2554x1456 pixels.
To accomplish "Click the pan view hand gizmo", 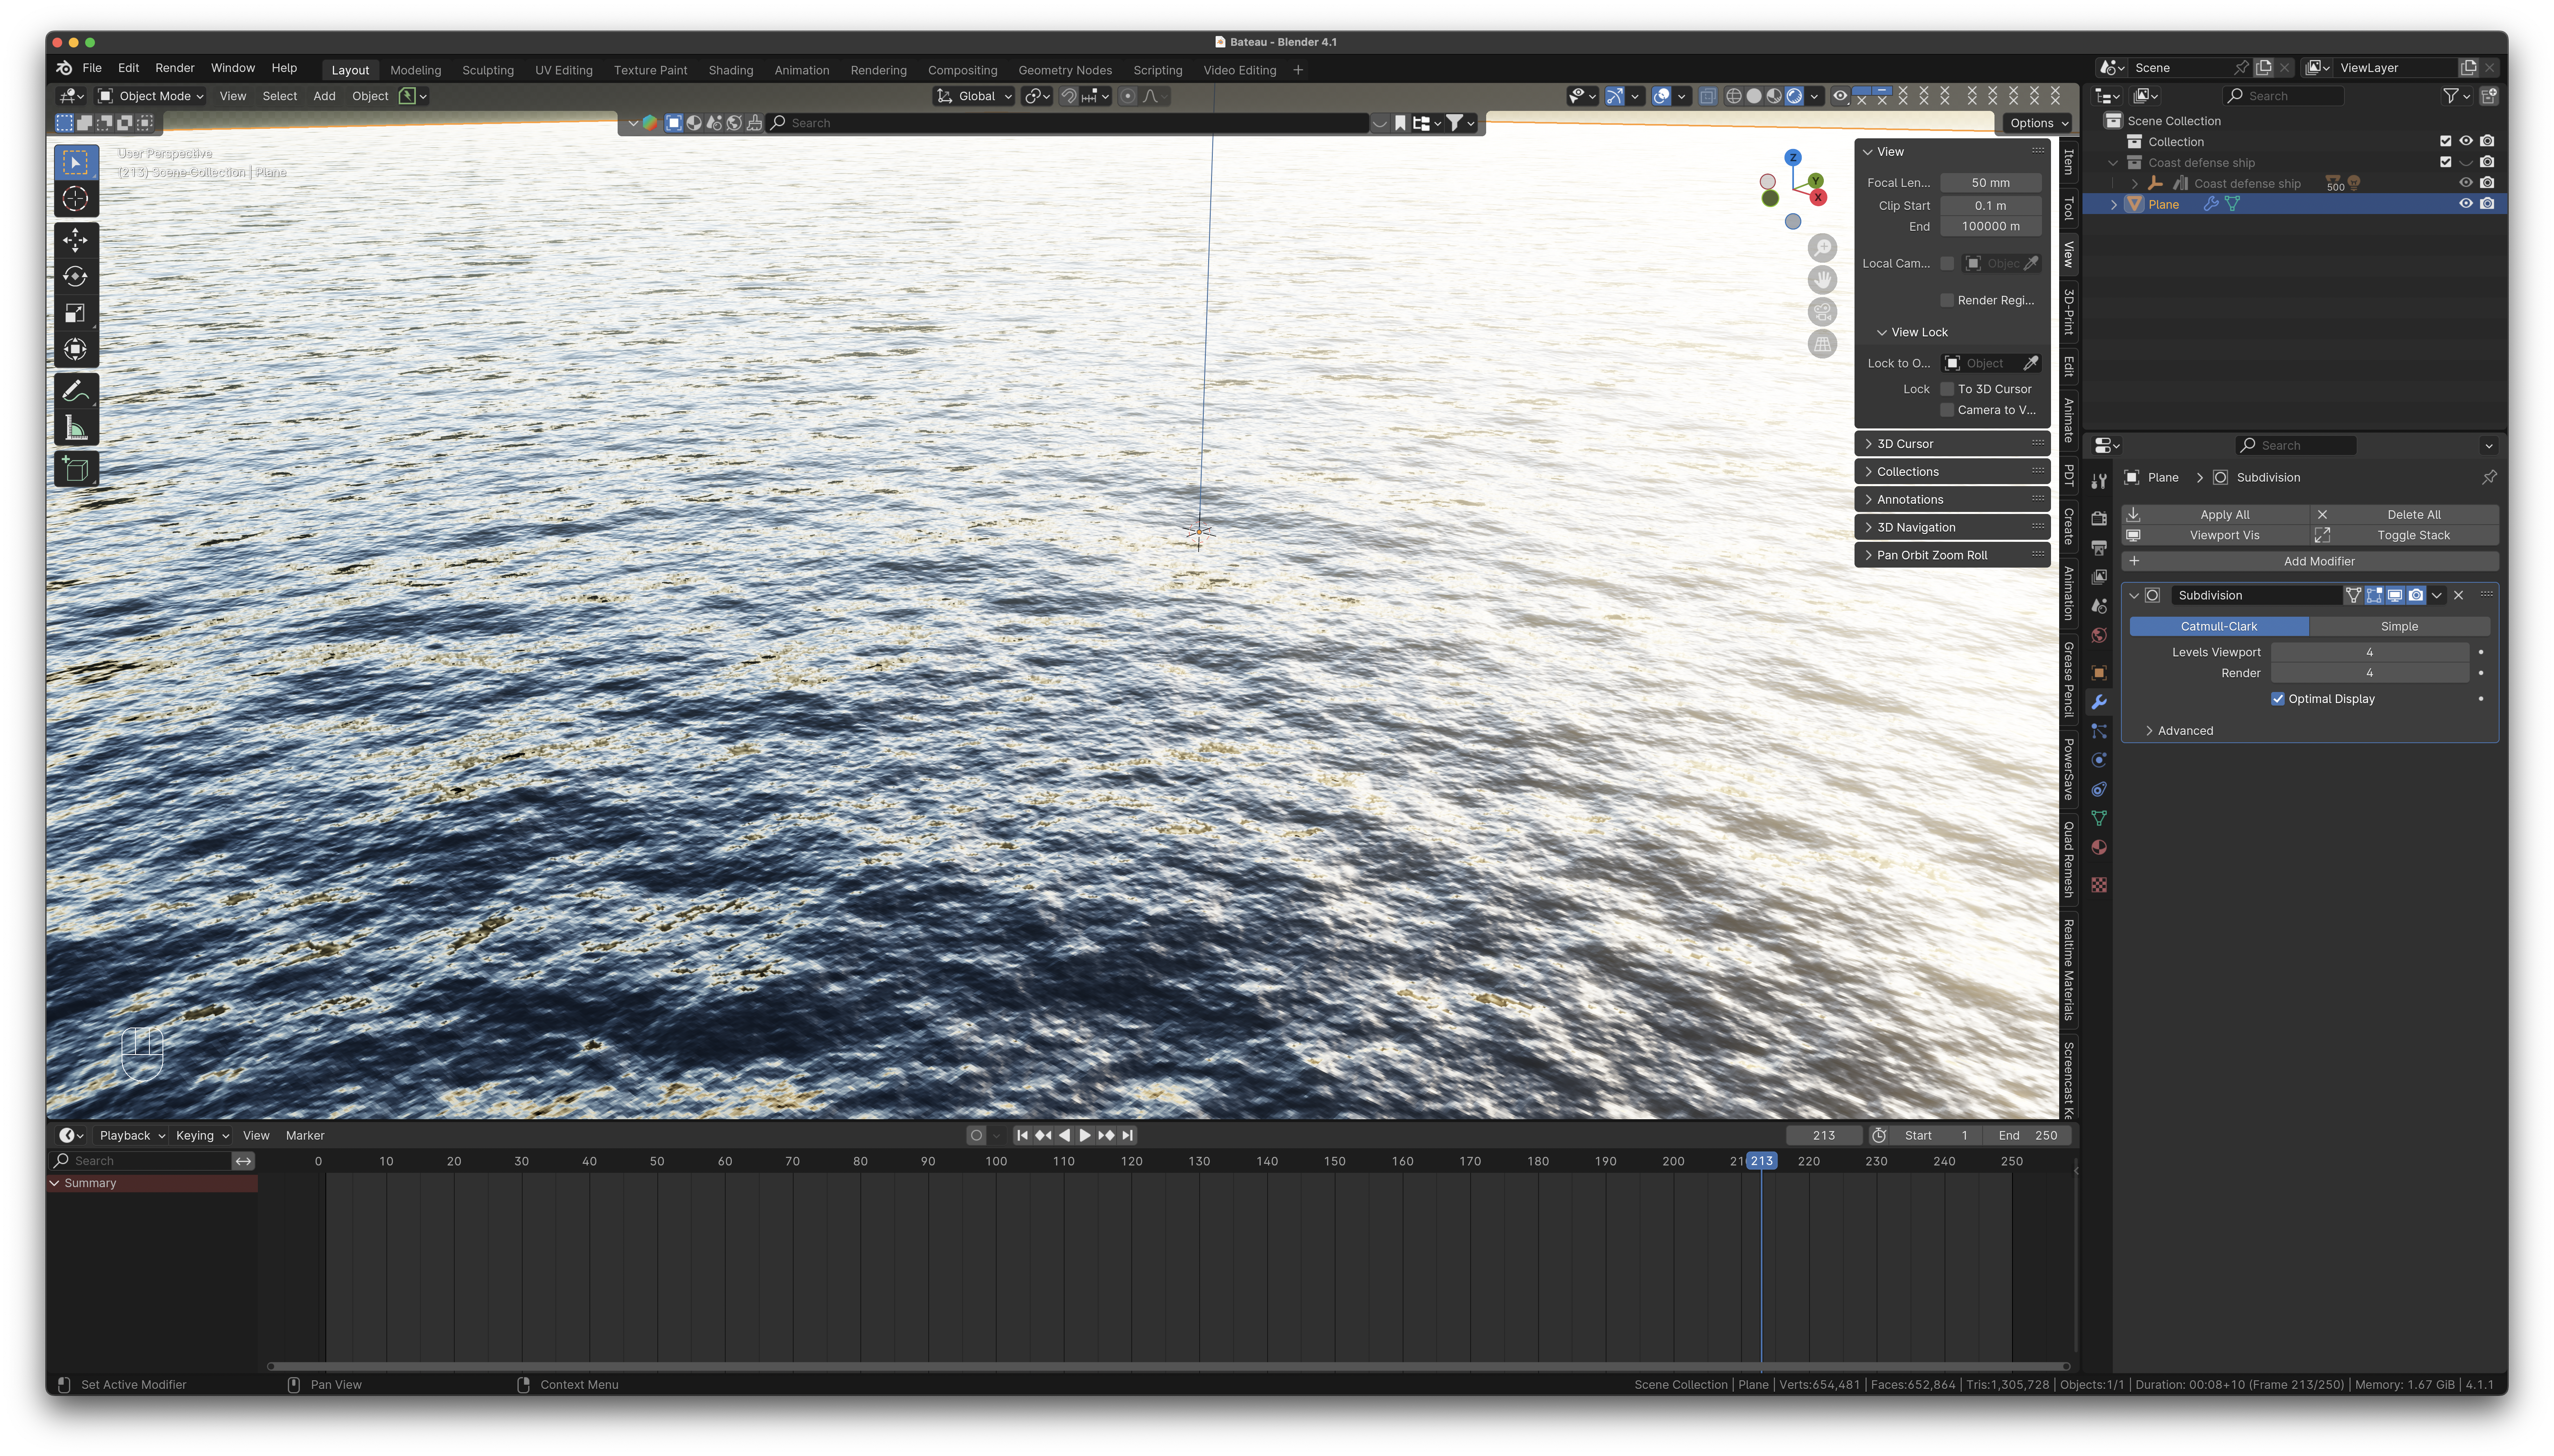I will coord(1822,280).
